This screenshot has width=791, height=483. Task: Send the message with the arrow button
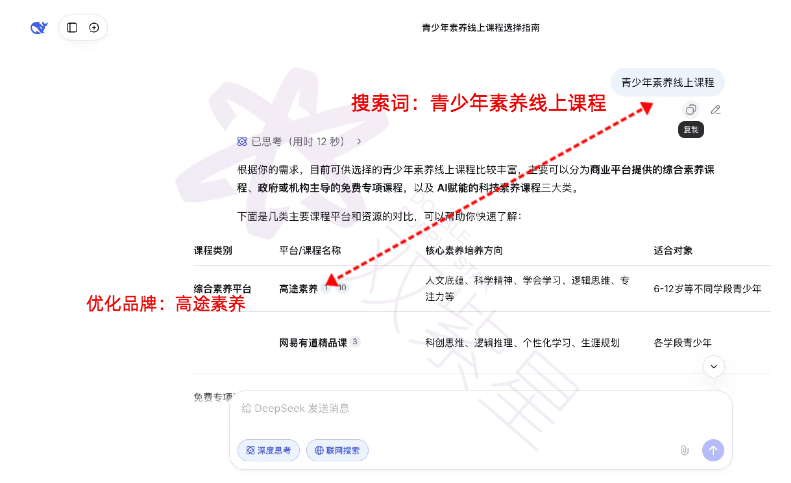(713, 450)
